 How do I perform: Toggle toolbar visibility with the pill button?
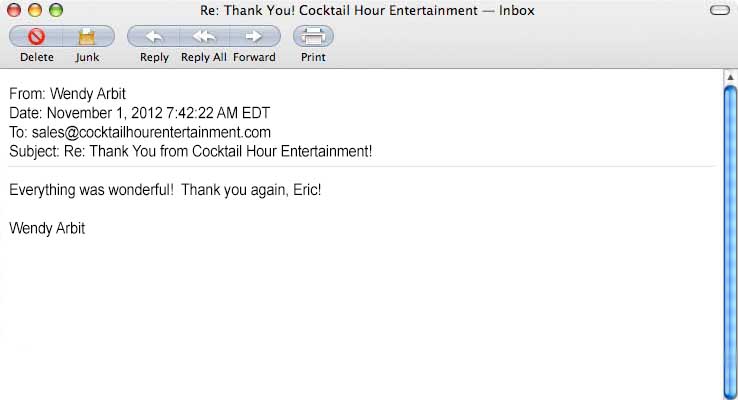click(x=720, y=10)
